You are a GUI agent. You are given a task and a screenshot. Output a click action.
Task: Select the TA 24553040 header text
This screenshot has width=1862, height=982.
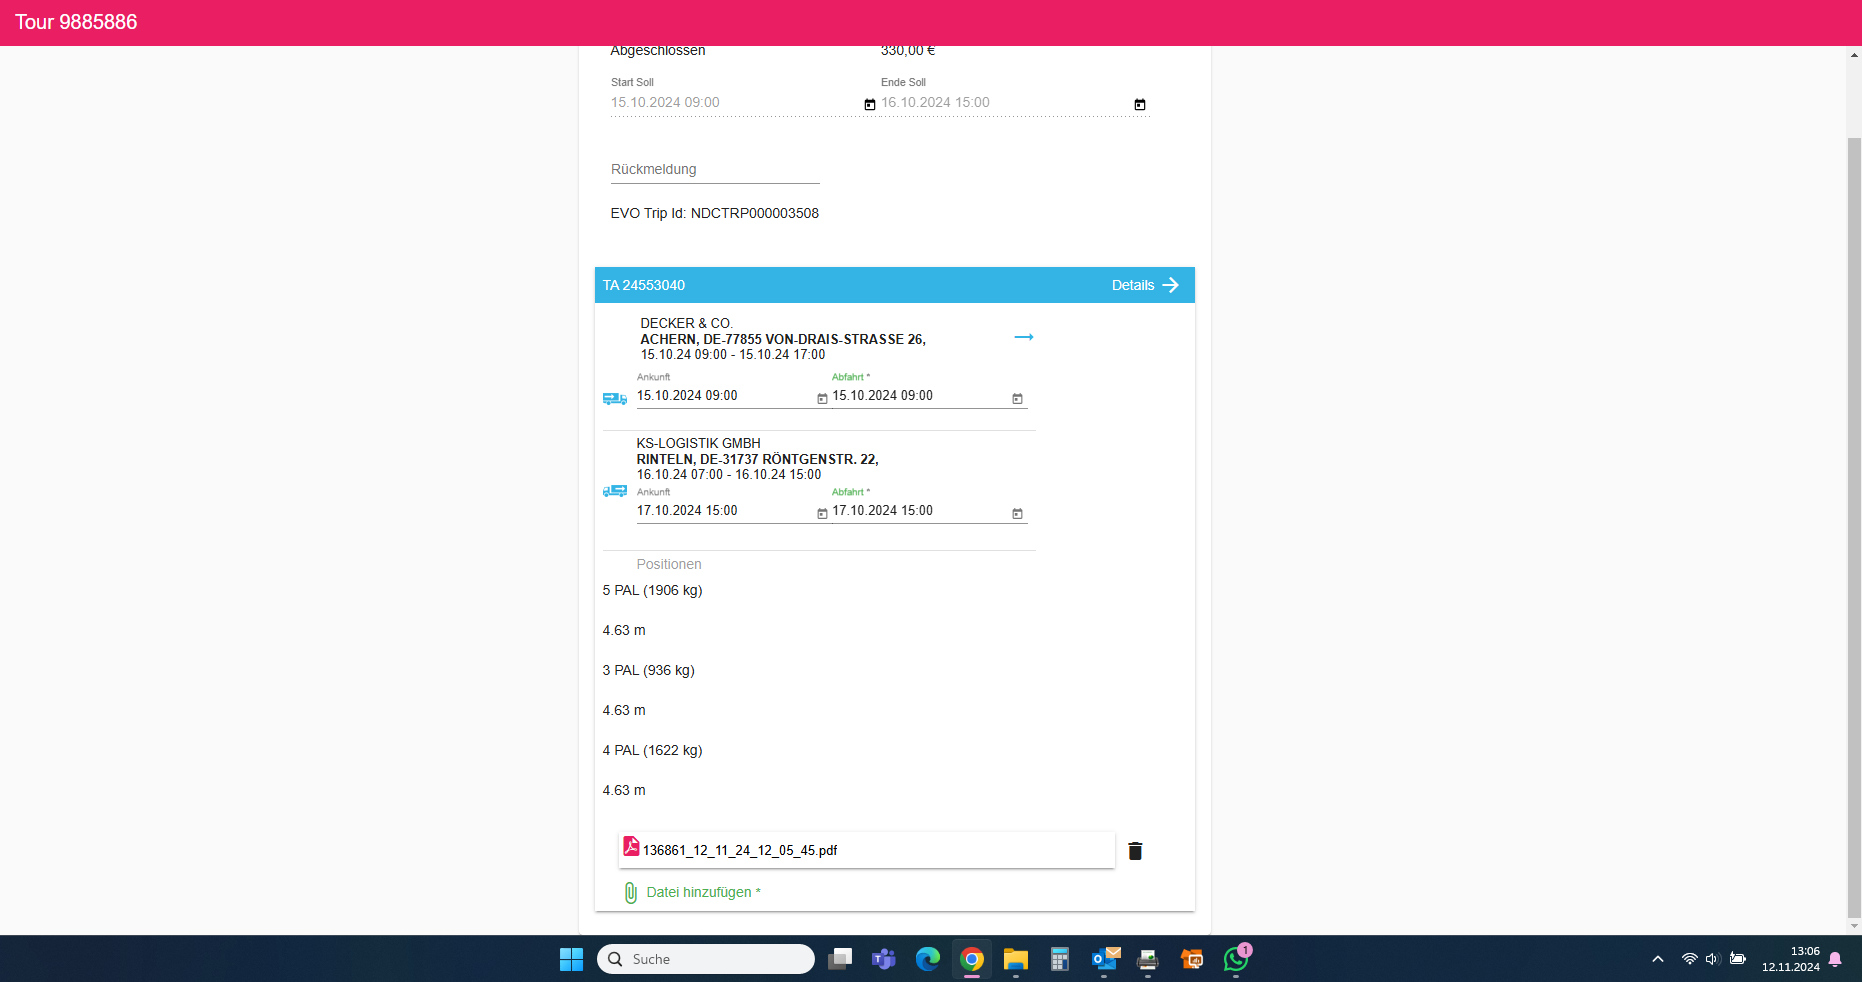[x=644, y=285]
